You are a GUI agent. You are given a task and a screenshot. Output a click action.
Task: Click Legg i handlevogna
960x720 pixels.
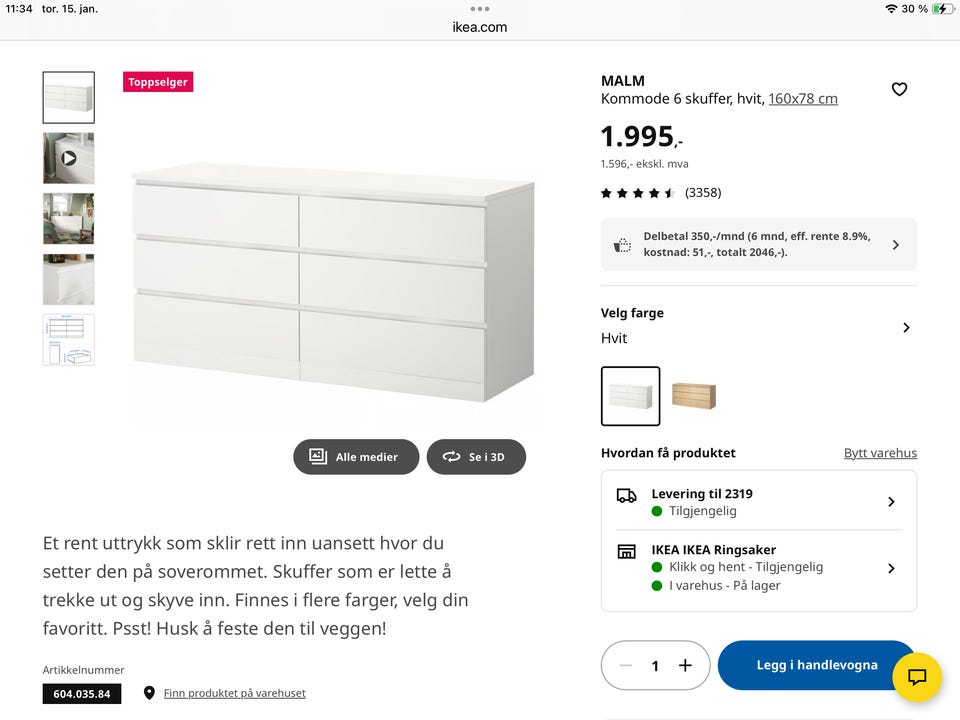816,664
